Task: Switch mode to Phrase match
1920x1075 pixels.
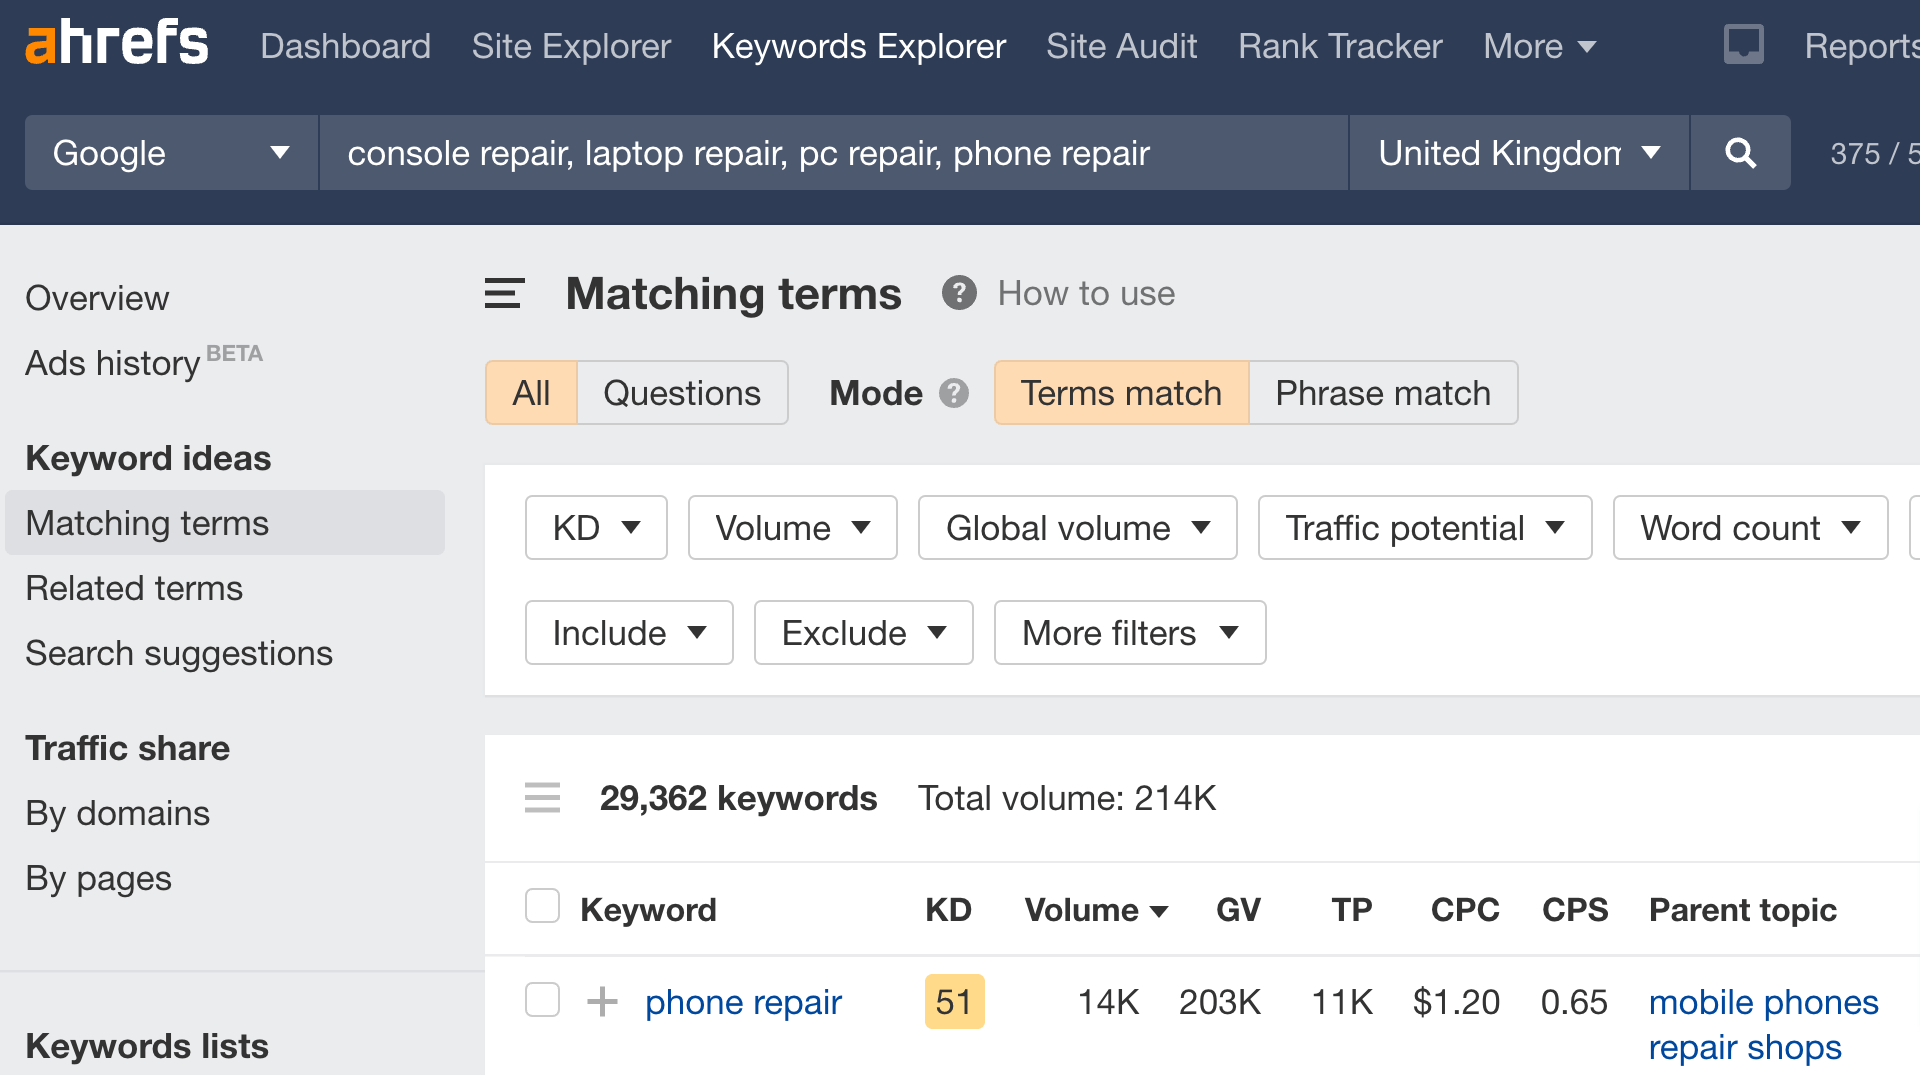Action: [1383, 393]
